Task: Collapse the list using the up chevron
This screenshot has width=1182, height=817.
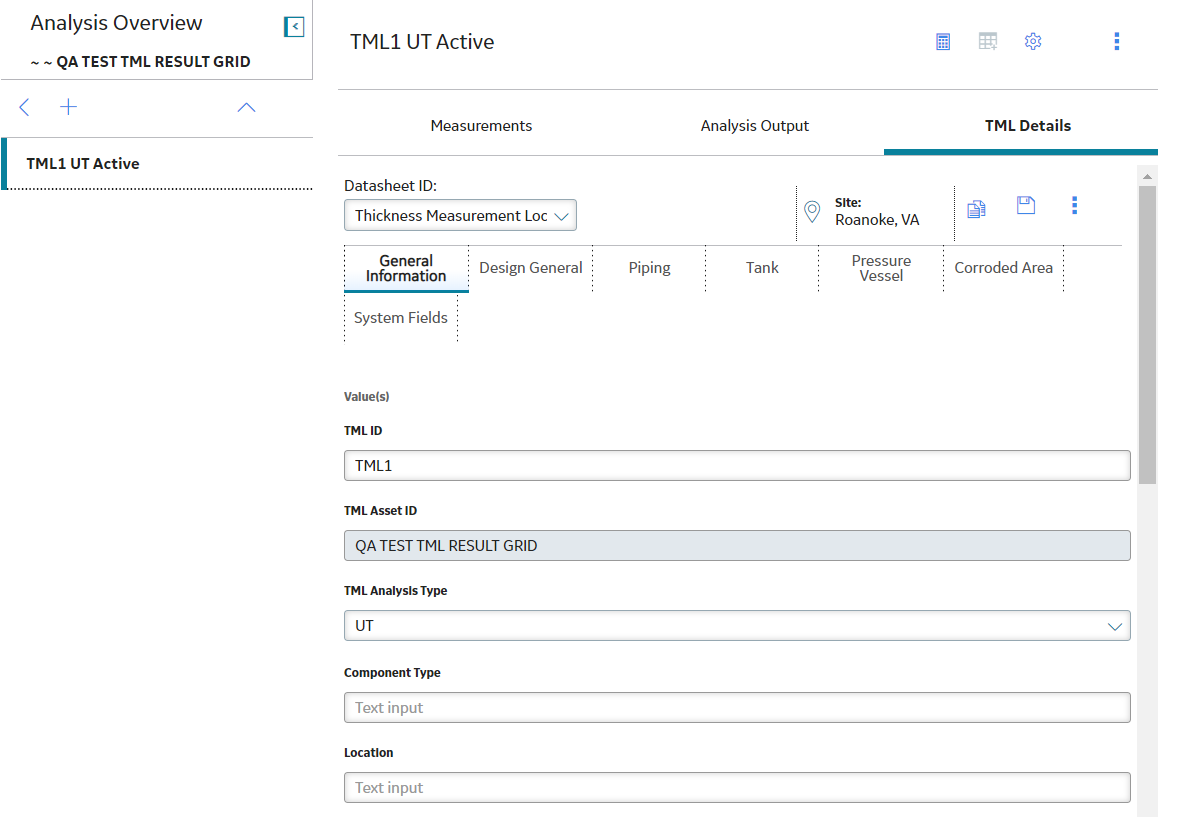Action: pos(247,108)
